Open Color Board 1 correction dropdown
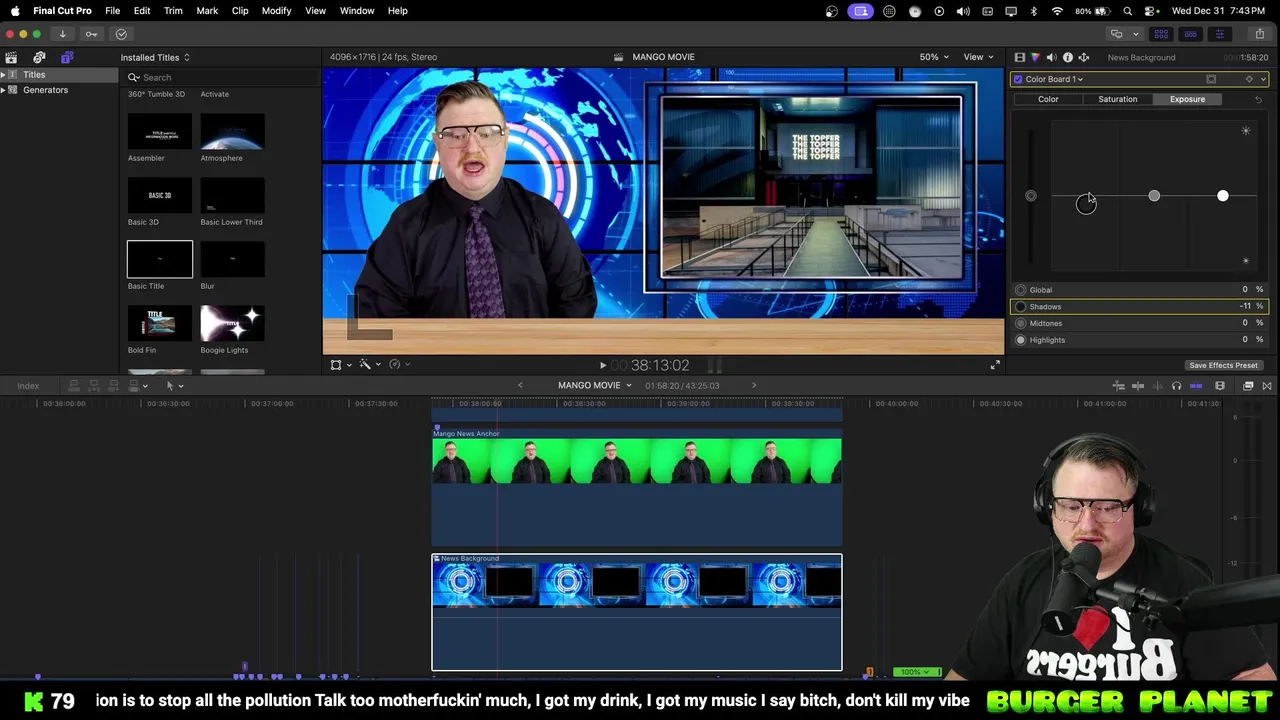This screenshot has height=720, width=1280. 1053,79
